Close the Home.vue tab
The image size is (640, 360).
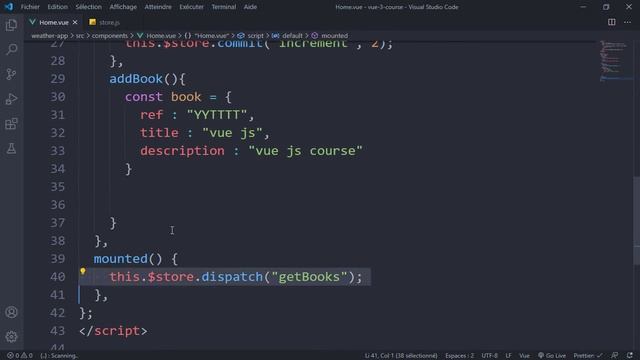(x=75, y=22)
